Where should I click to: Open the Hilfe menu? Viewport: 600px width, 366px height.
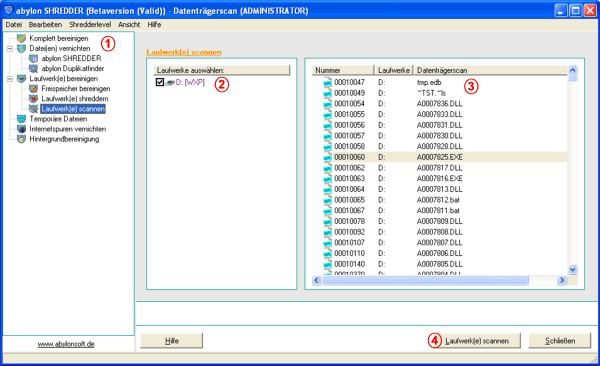(x=154, y=25)
